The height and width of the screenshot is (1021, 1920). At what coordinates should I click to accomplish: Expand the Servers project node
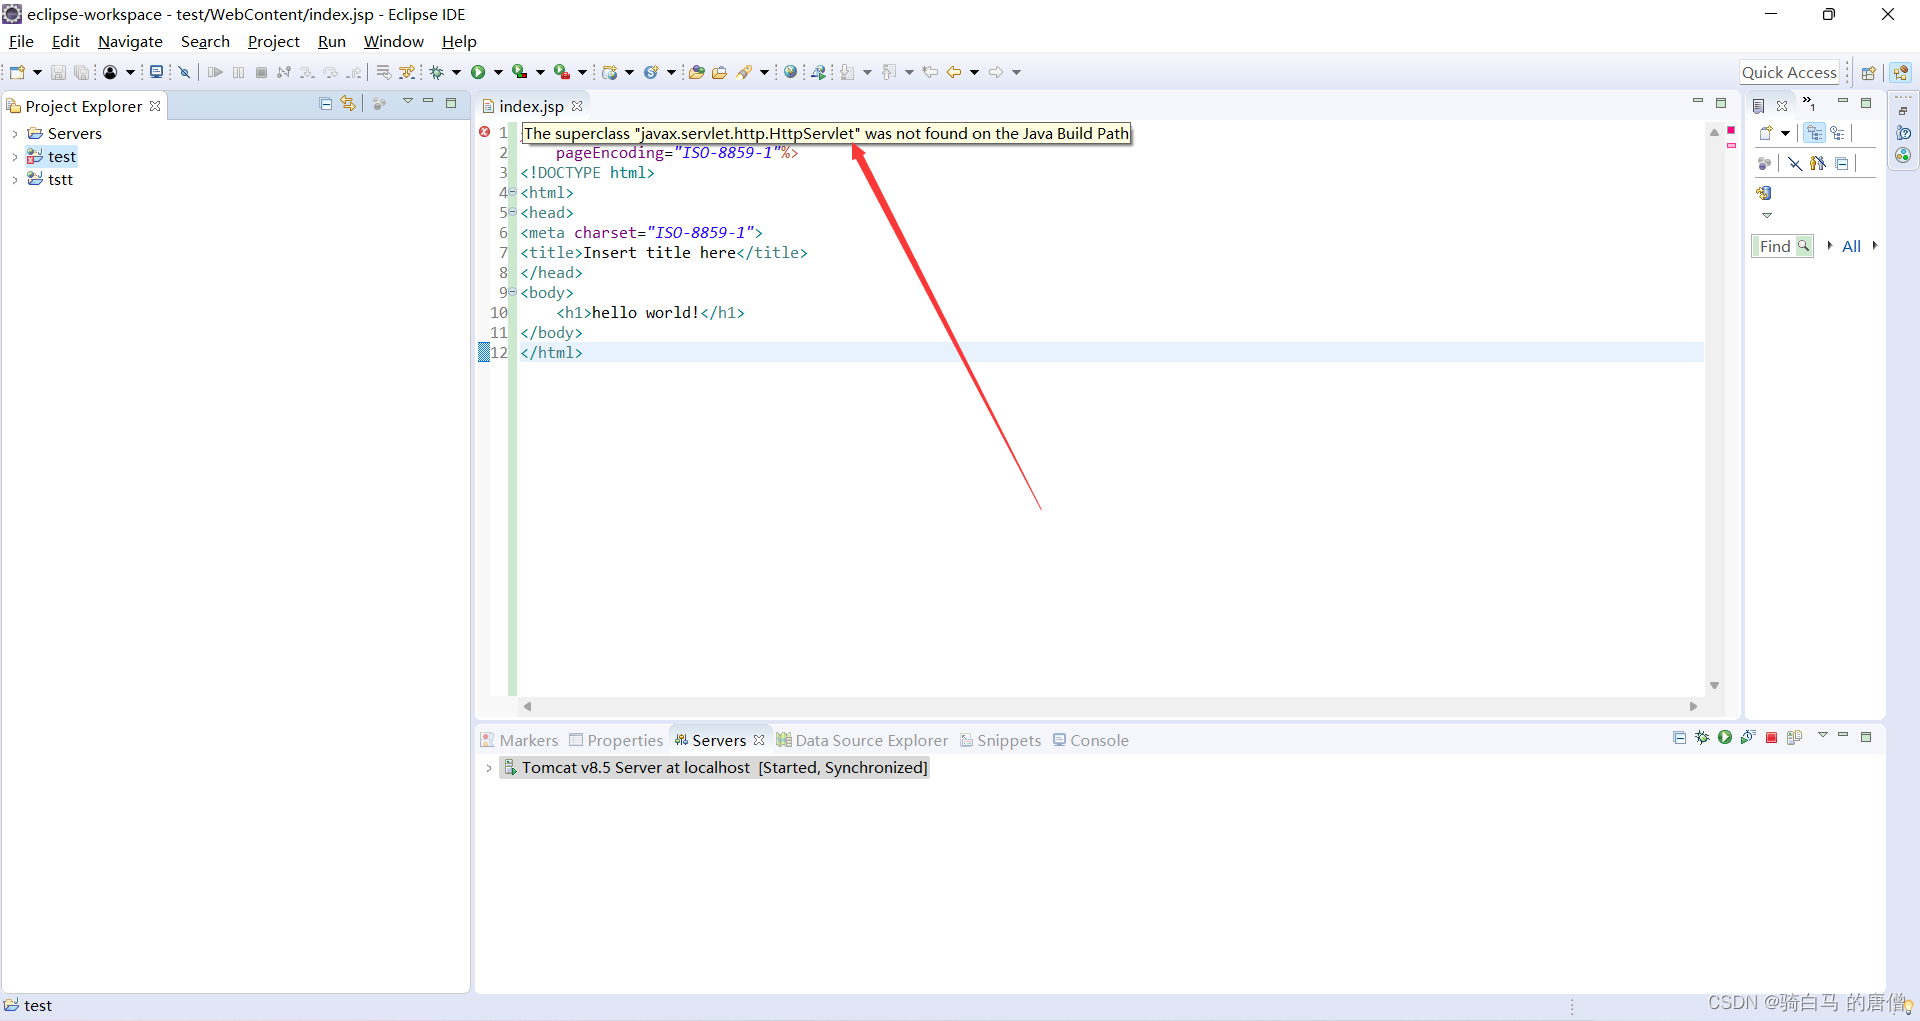click(x=15, y=134)
